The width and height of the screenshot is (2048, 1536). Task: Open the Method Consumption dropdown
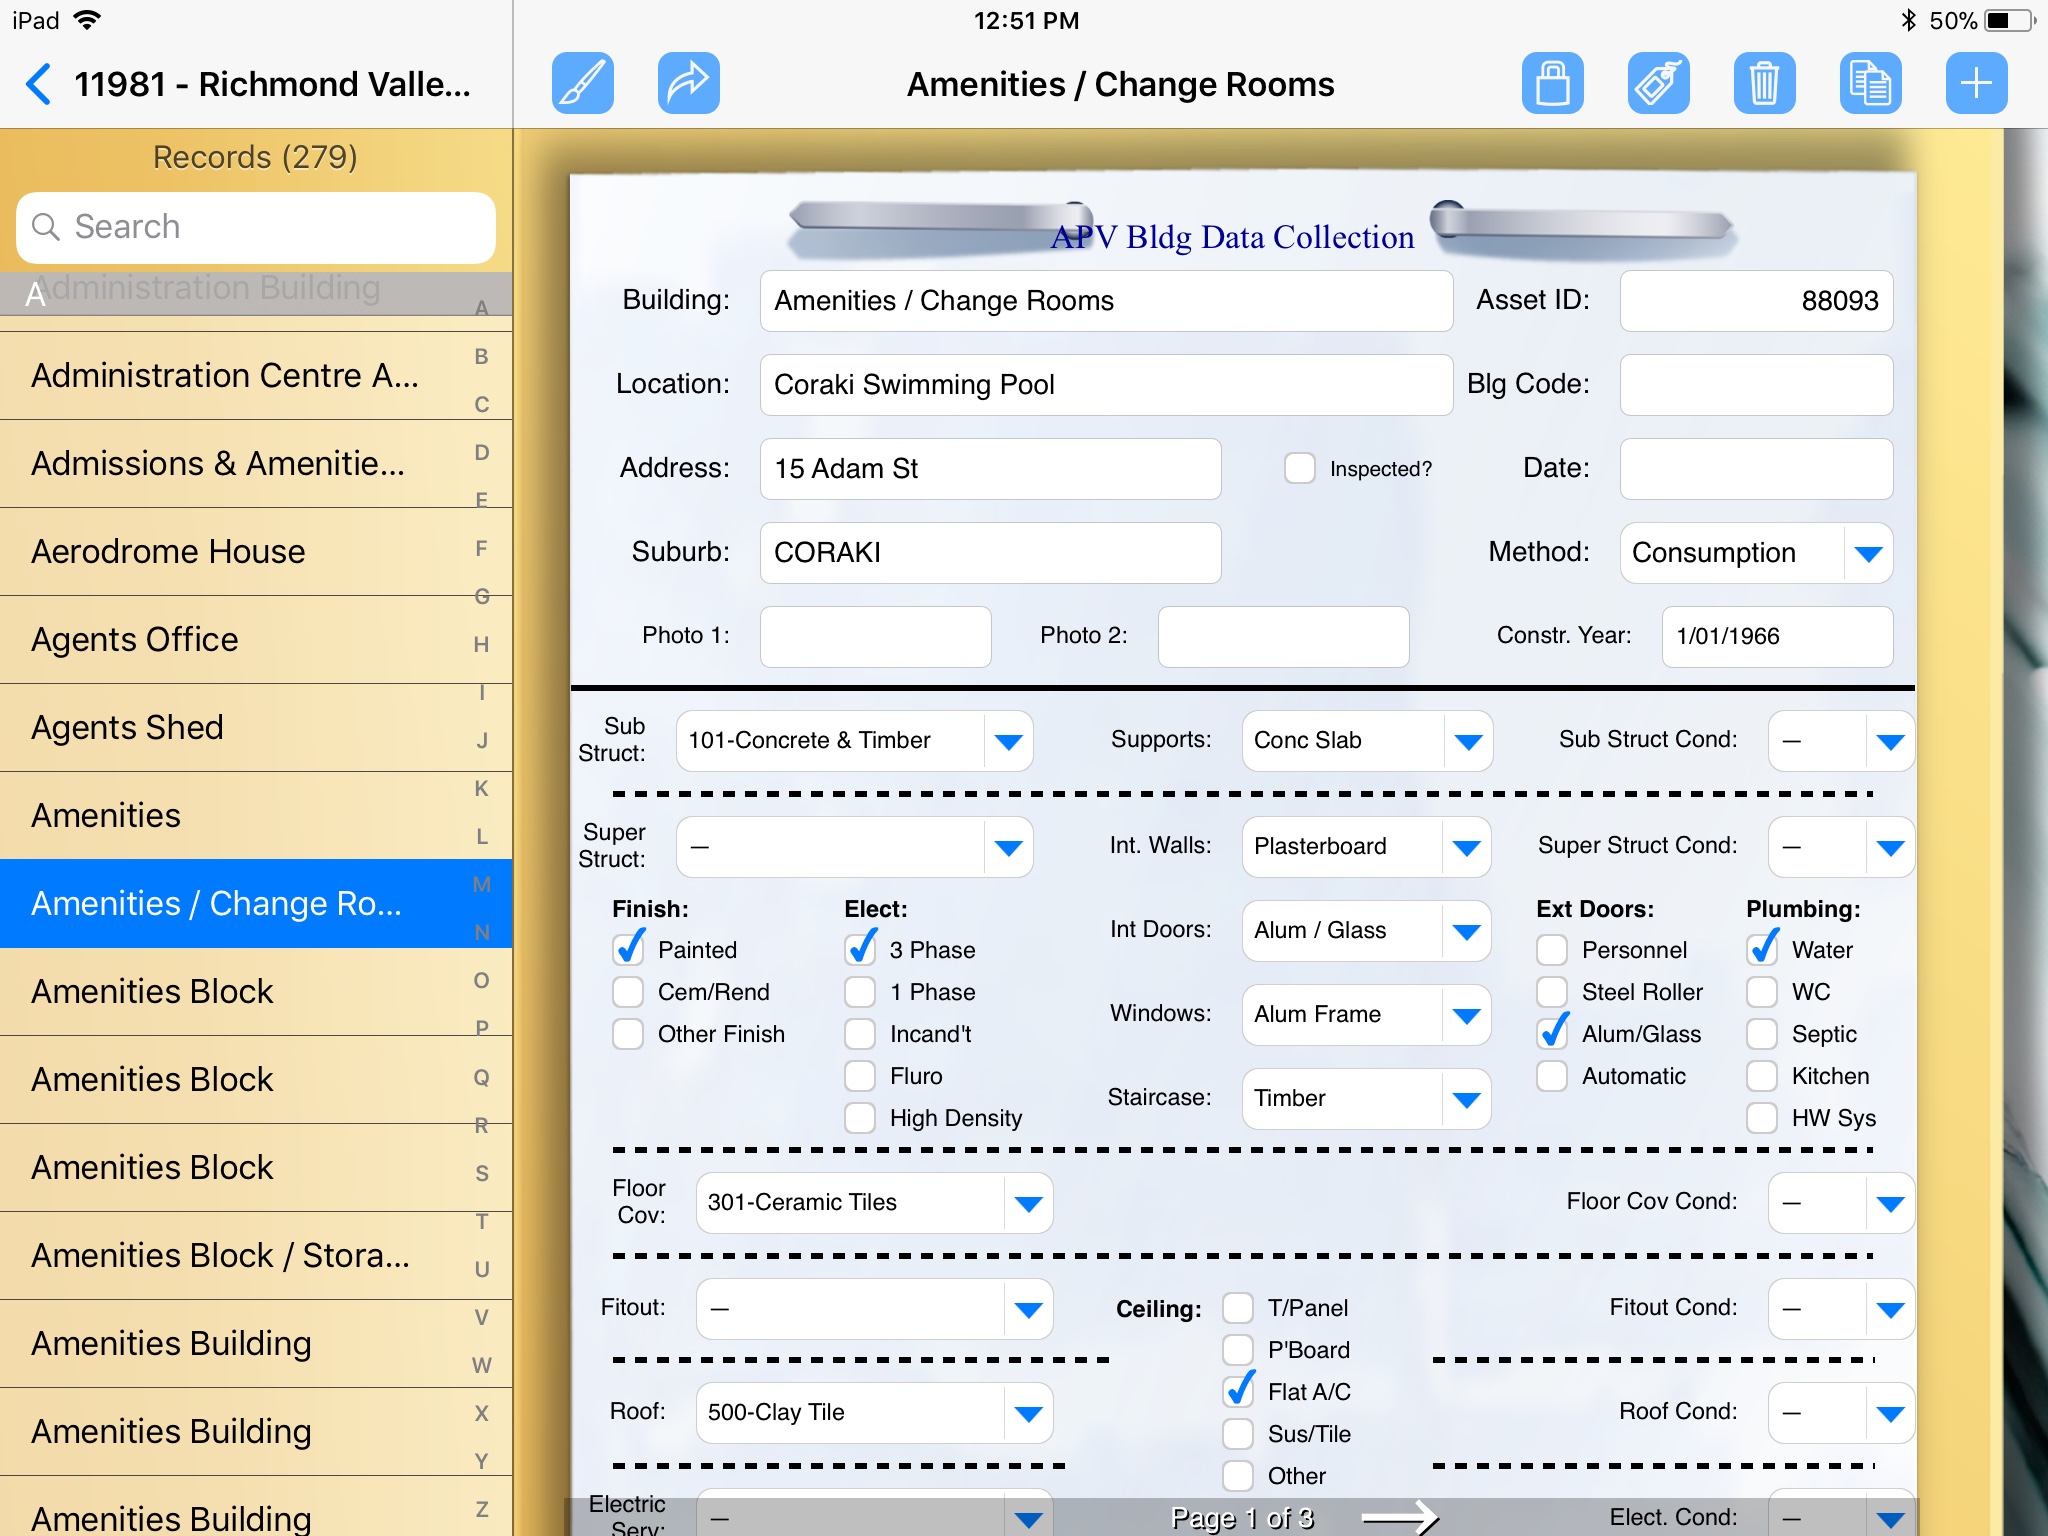click(1867, 553)
